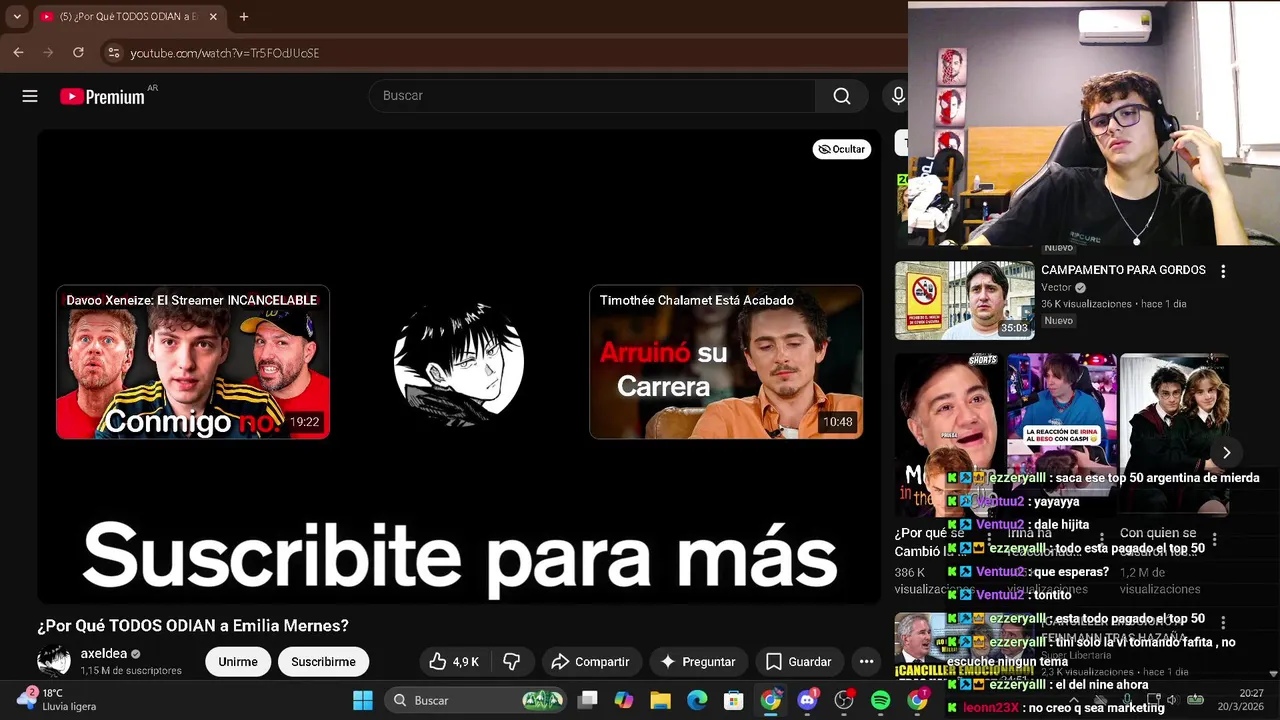The image size is (1280, 720).
Task: Open File Explorer from taskbar
Action: coord(660,700)
